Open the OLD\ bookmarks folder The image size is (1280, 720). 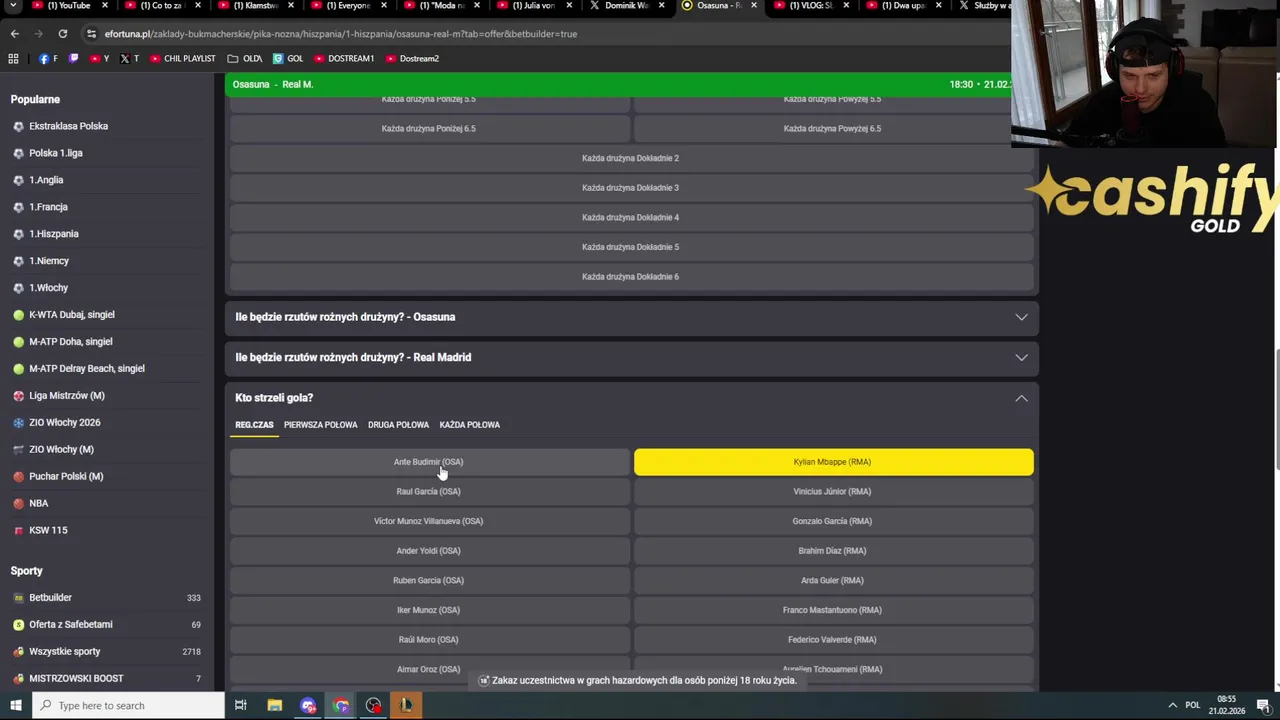(x=245, y=58)
